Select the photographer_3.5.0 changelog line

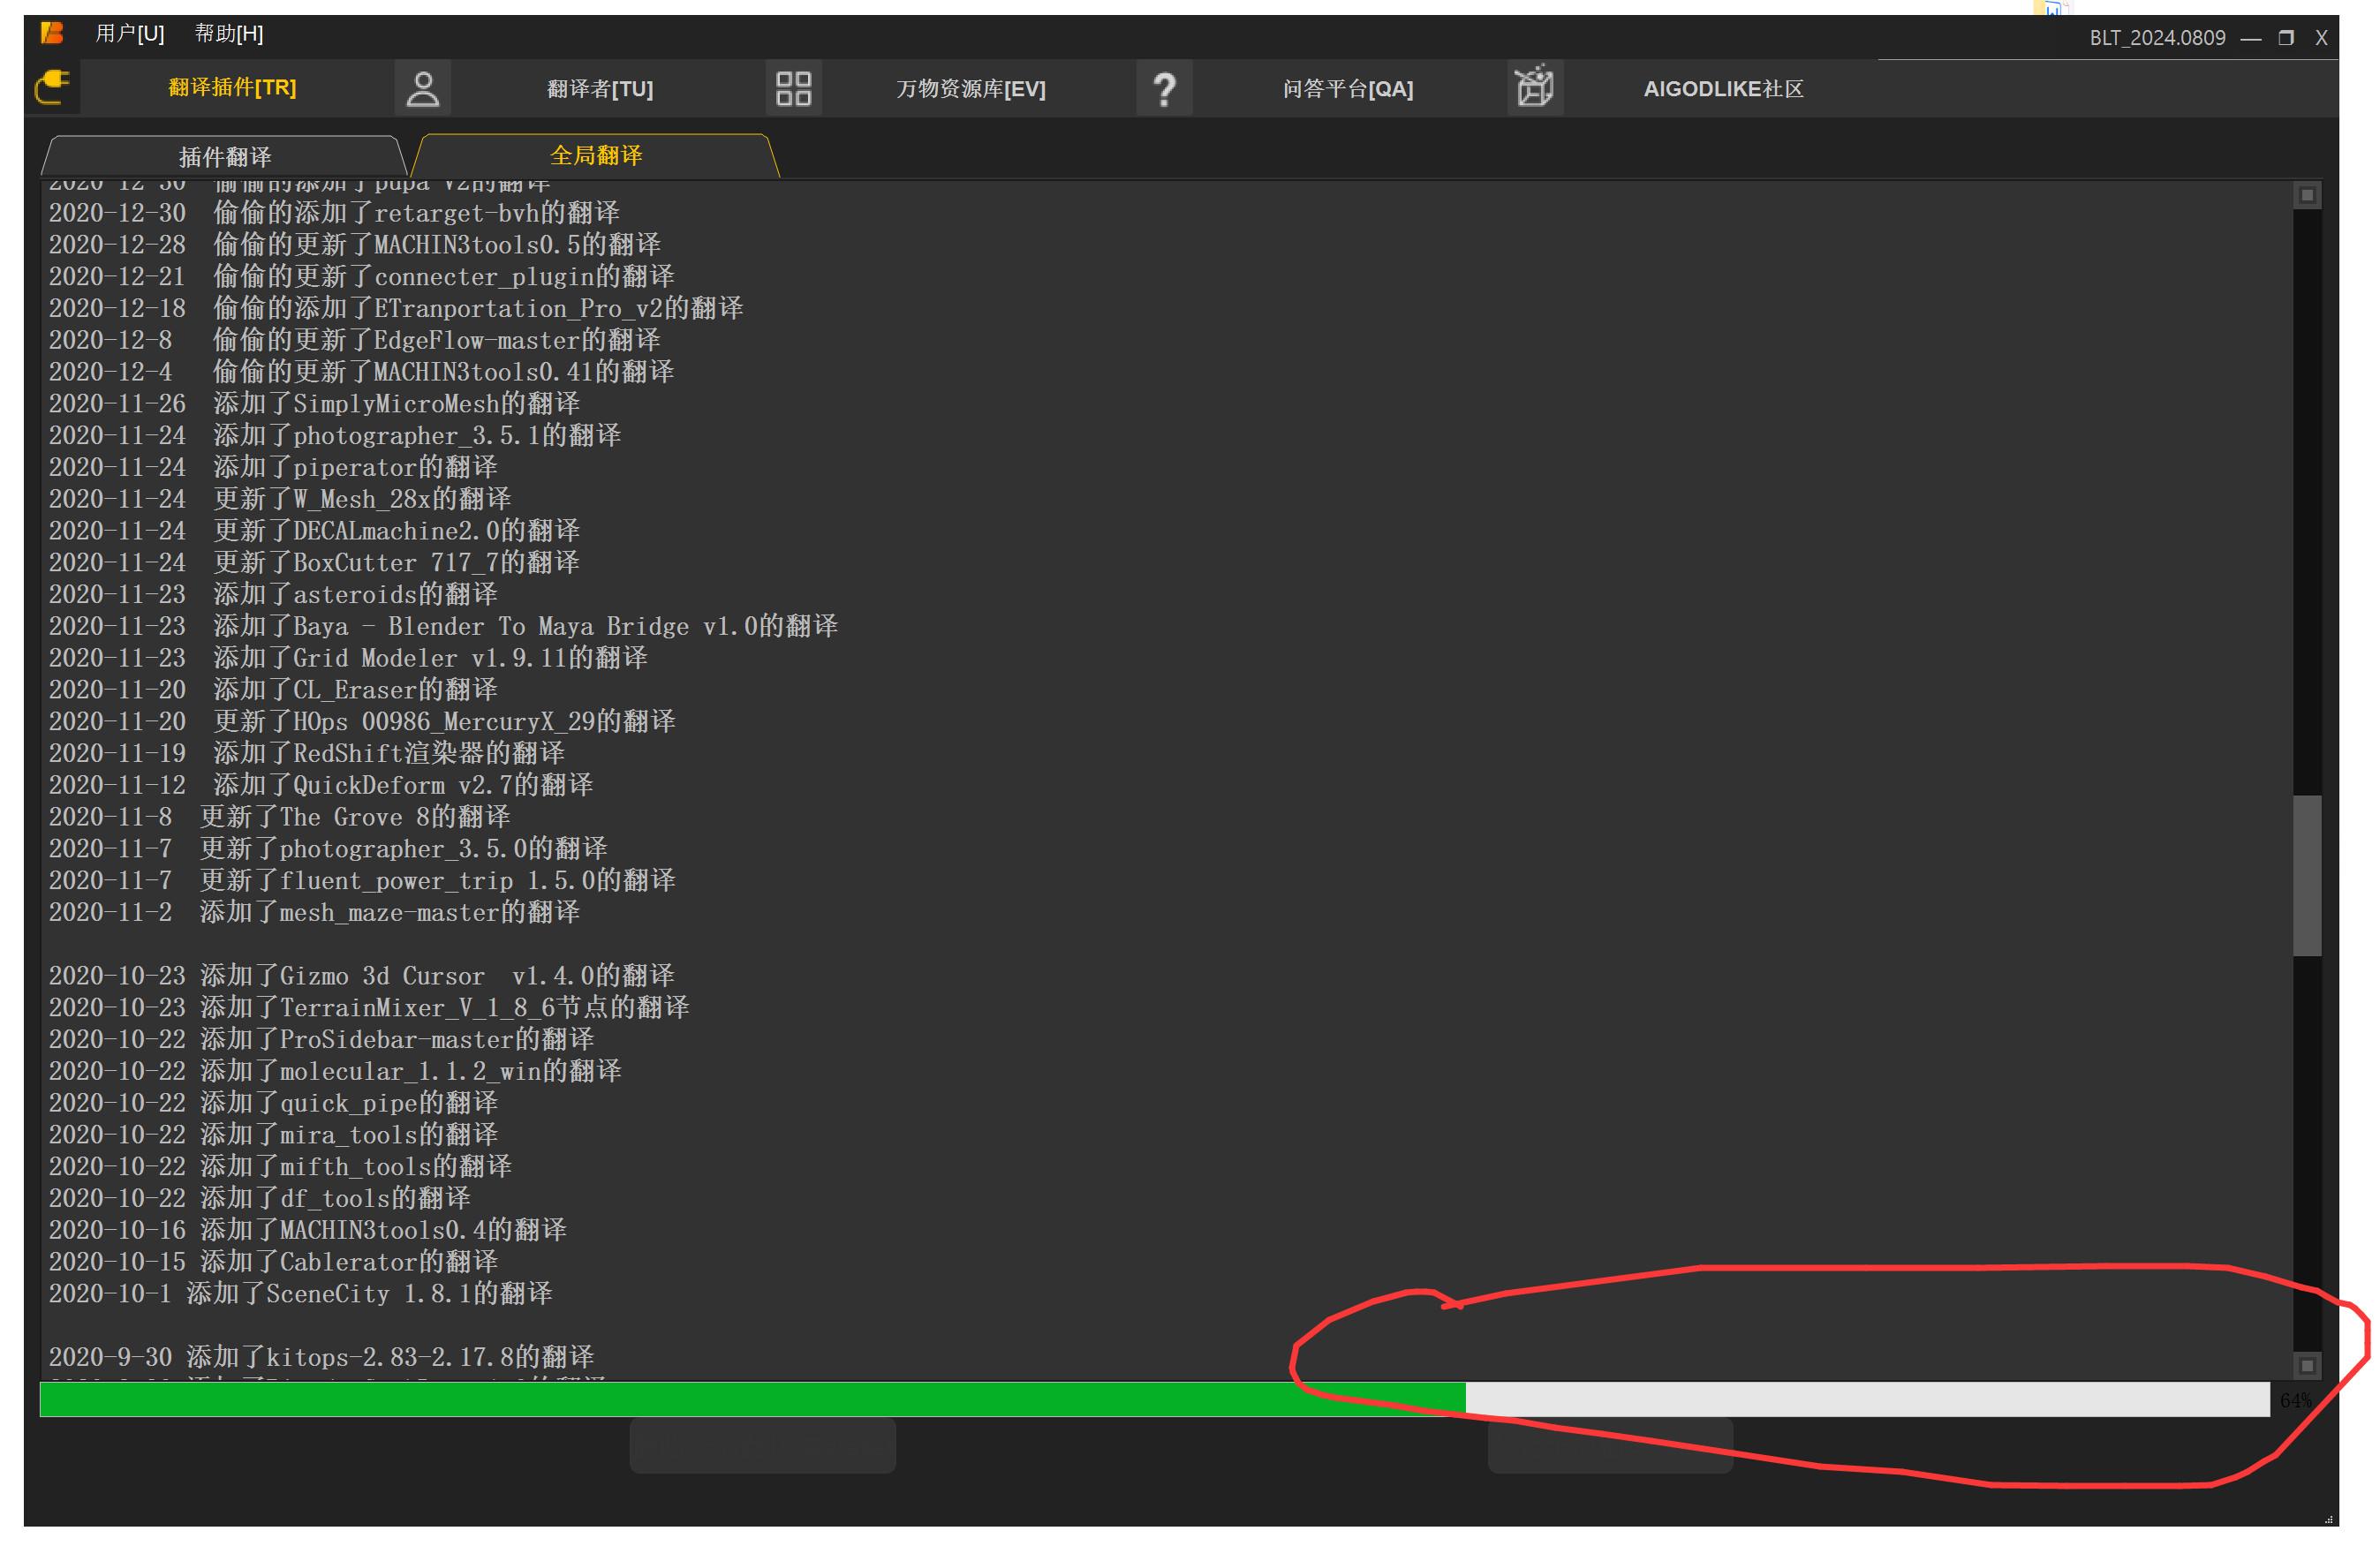click(328, 849)
